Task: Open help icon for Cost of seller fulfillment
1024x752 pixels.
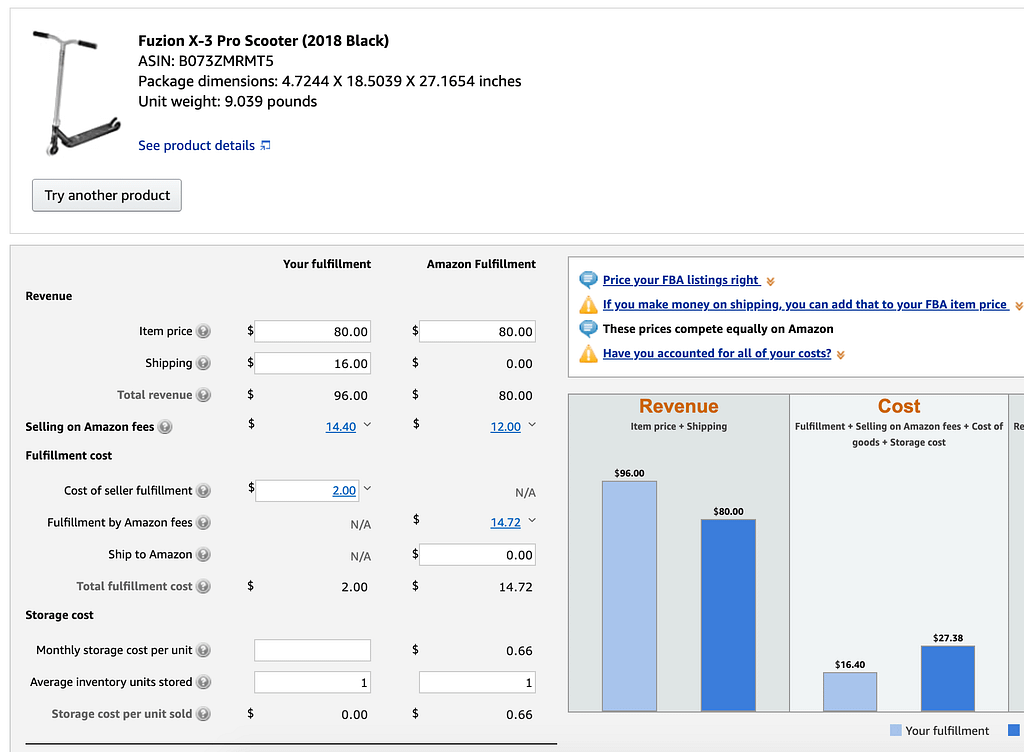Action: pyautogui.click(x=204, y=490)
